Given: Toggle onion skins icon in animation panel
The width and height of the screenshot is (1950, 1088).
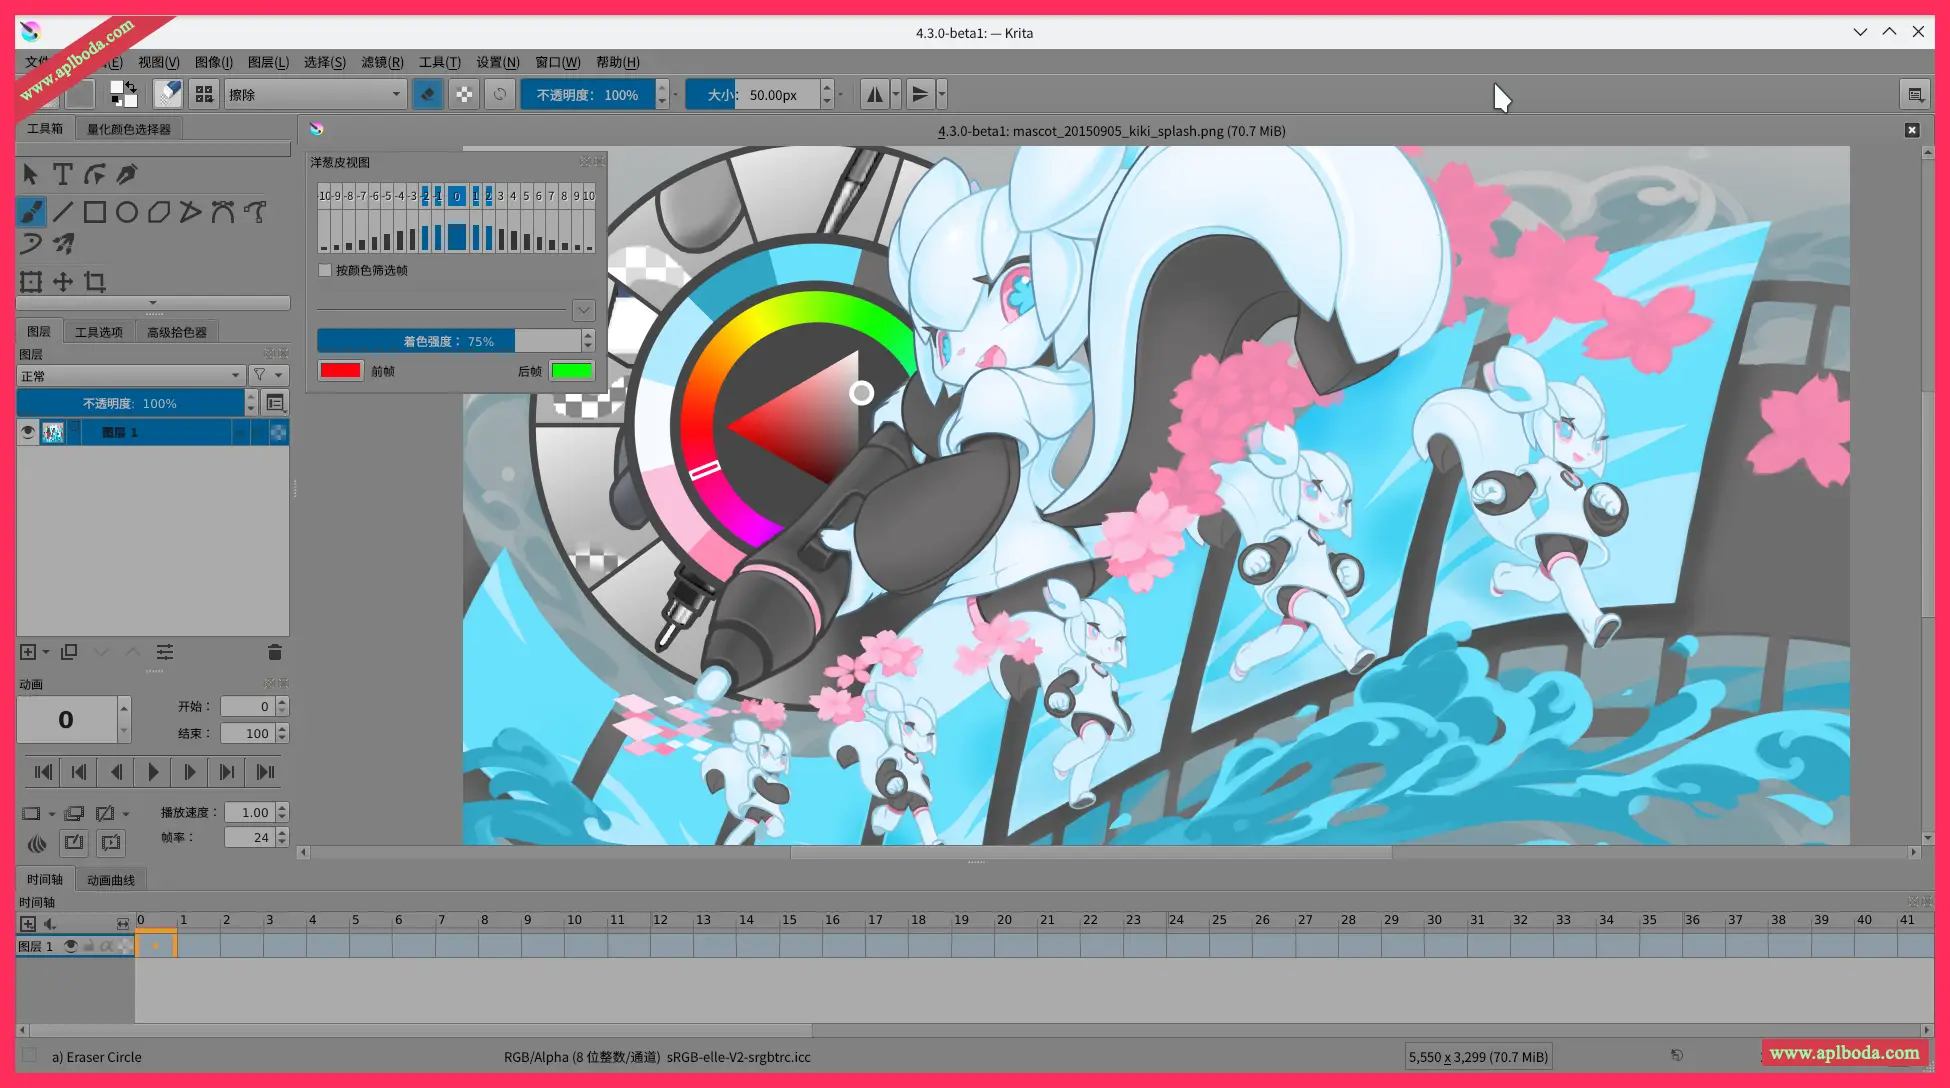Looking at the screenshot, I should click(x=37, y=843).
